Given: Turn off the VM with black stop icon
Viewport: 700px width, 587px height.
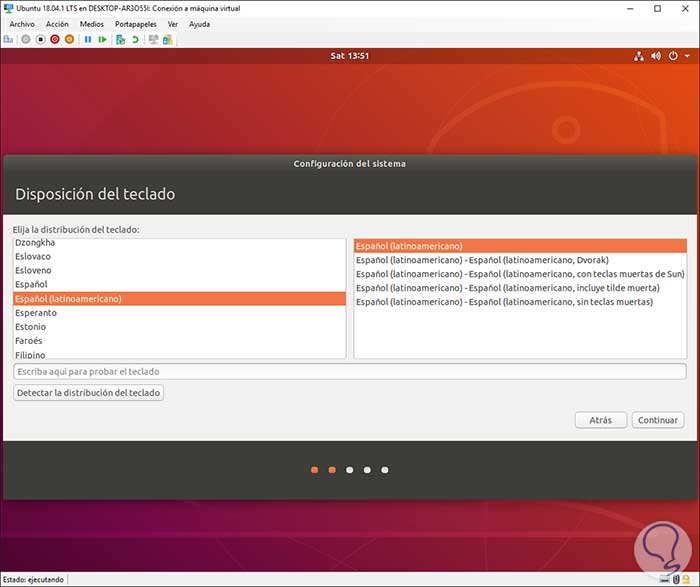Looking at the screenshot, I should coord(40,40).
